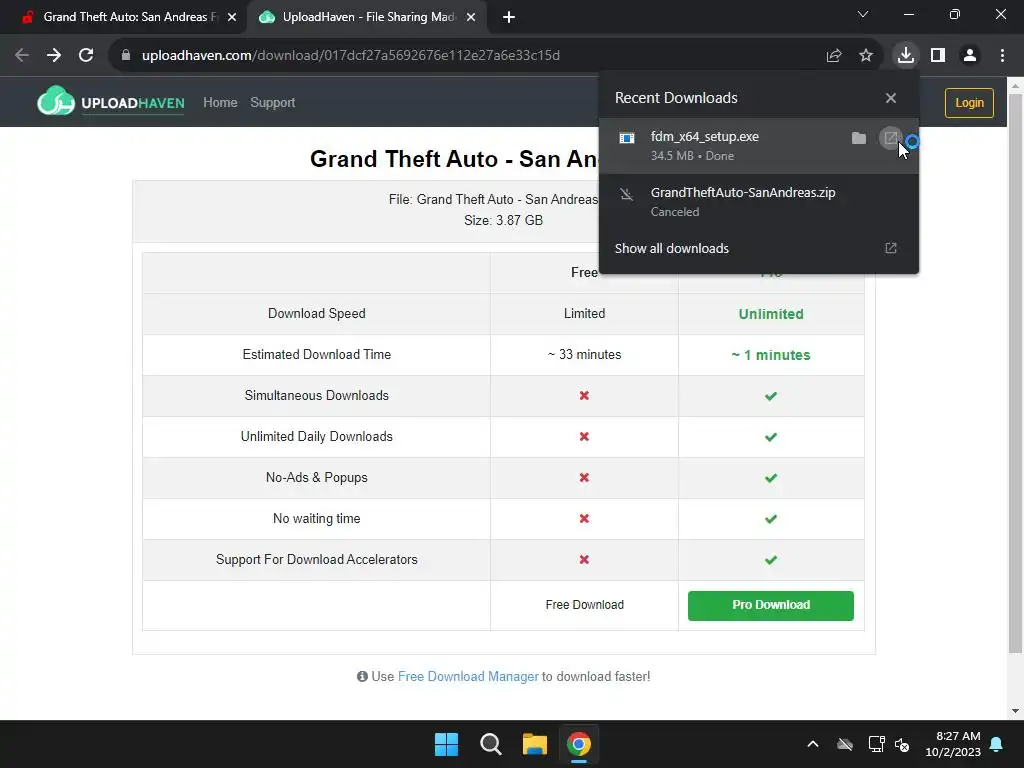Image resolution: width=1024 pixels, height=768 pixels.
Task: Open Chrome three-dot menu
Action: pos(1002,56)
